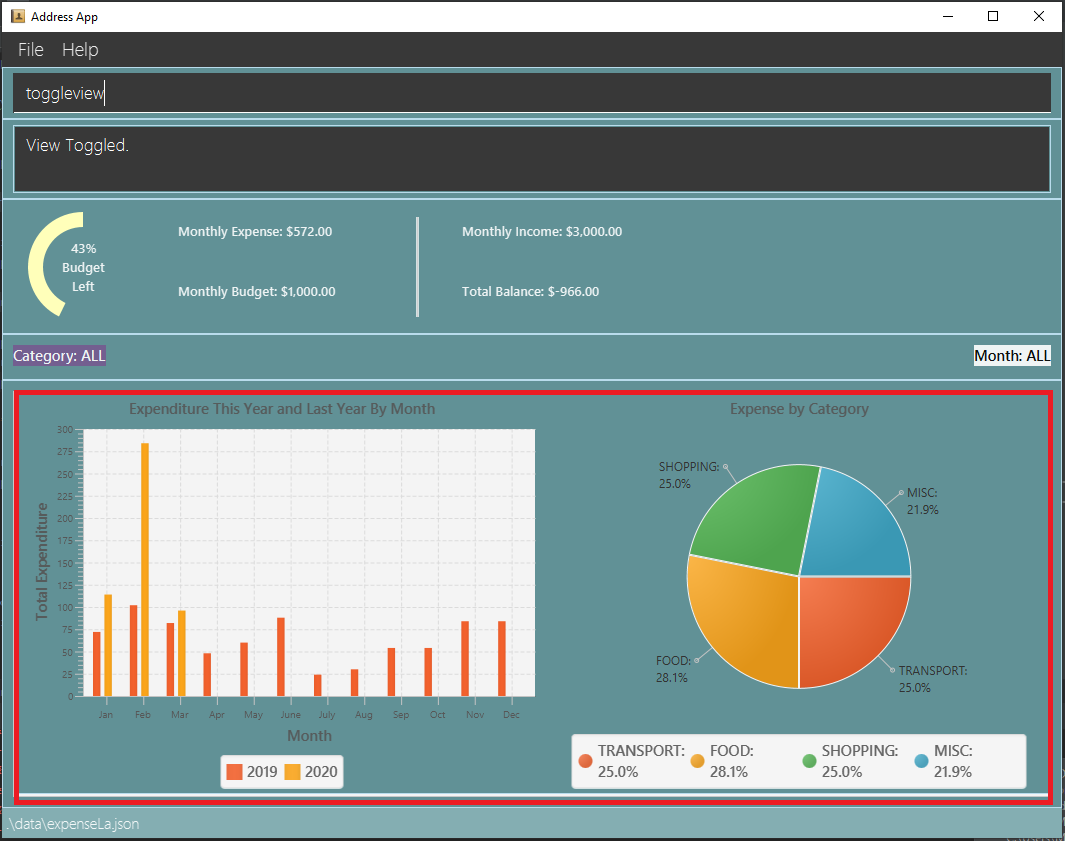Click the FOOD legend dot icon
The image size is (1065, 841).
[x=698, y=761]
